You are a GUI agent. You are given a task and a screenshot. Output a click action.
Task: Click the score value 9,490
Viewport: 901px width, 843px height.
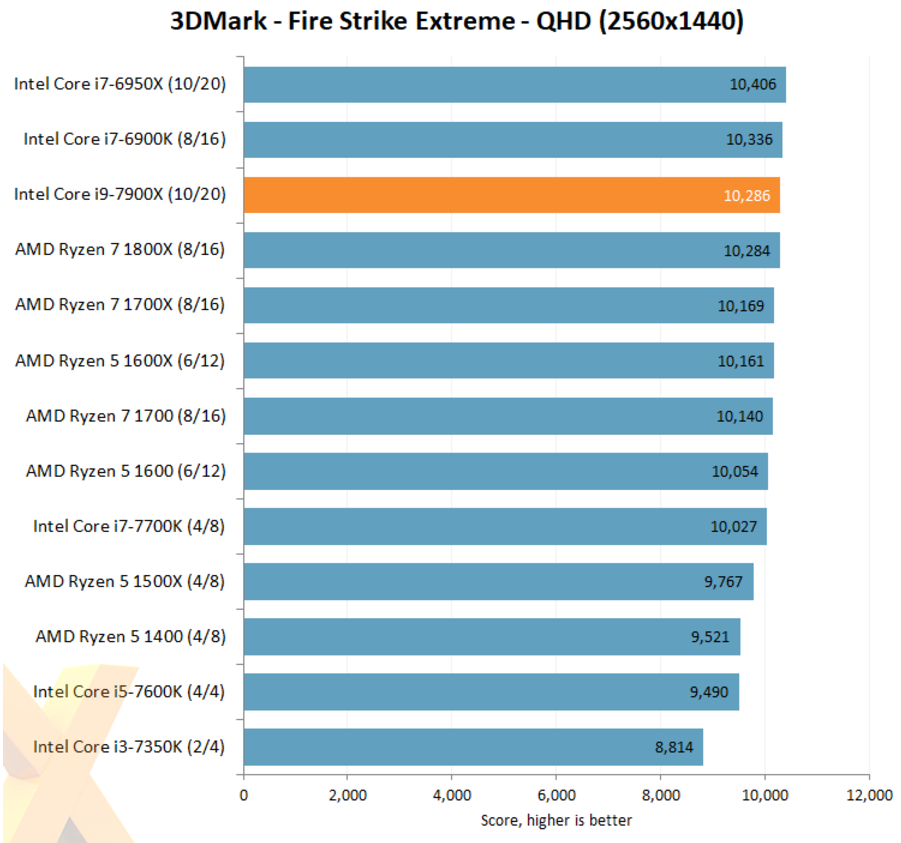coord(709,692)
